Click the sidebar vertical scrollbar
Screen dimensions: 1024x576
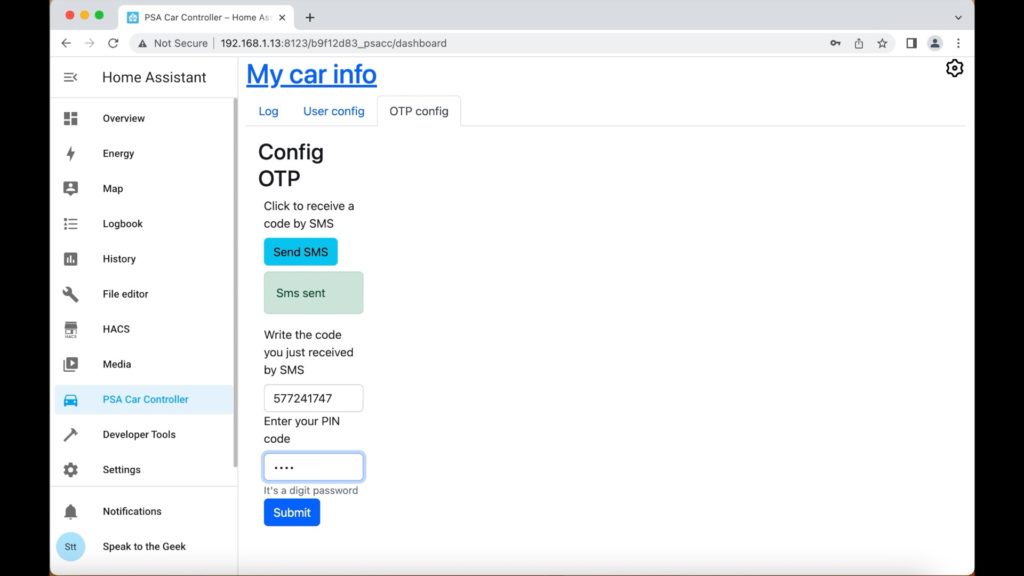(235, 283)
